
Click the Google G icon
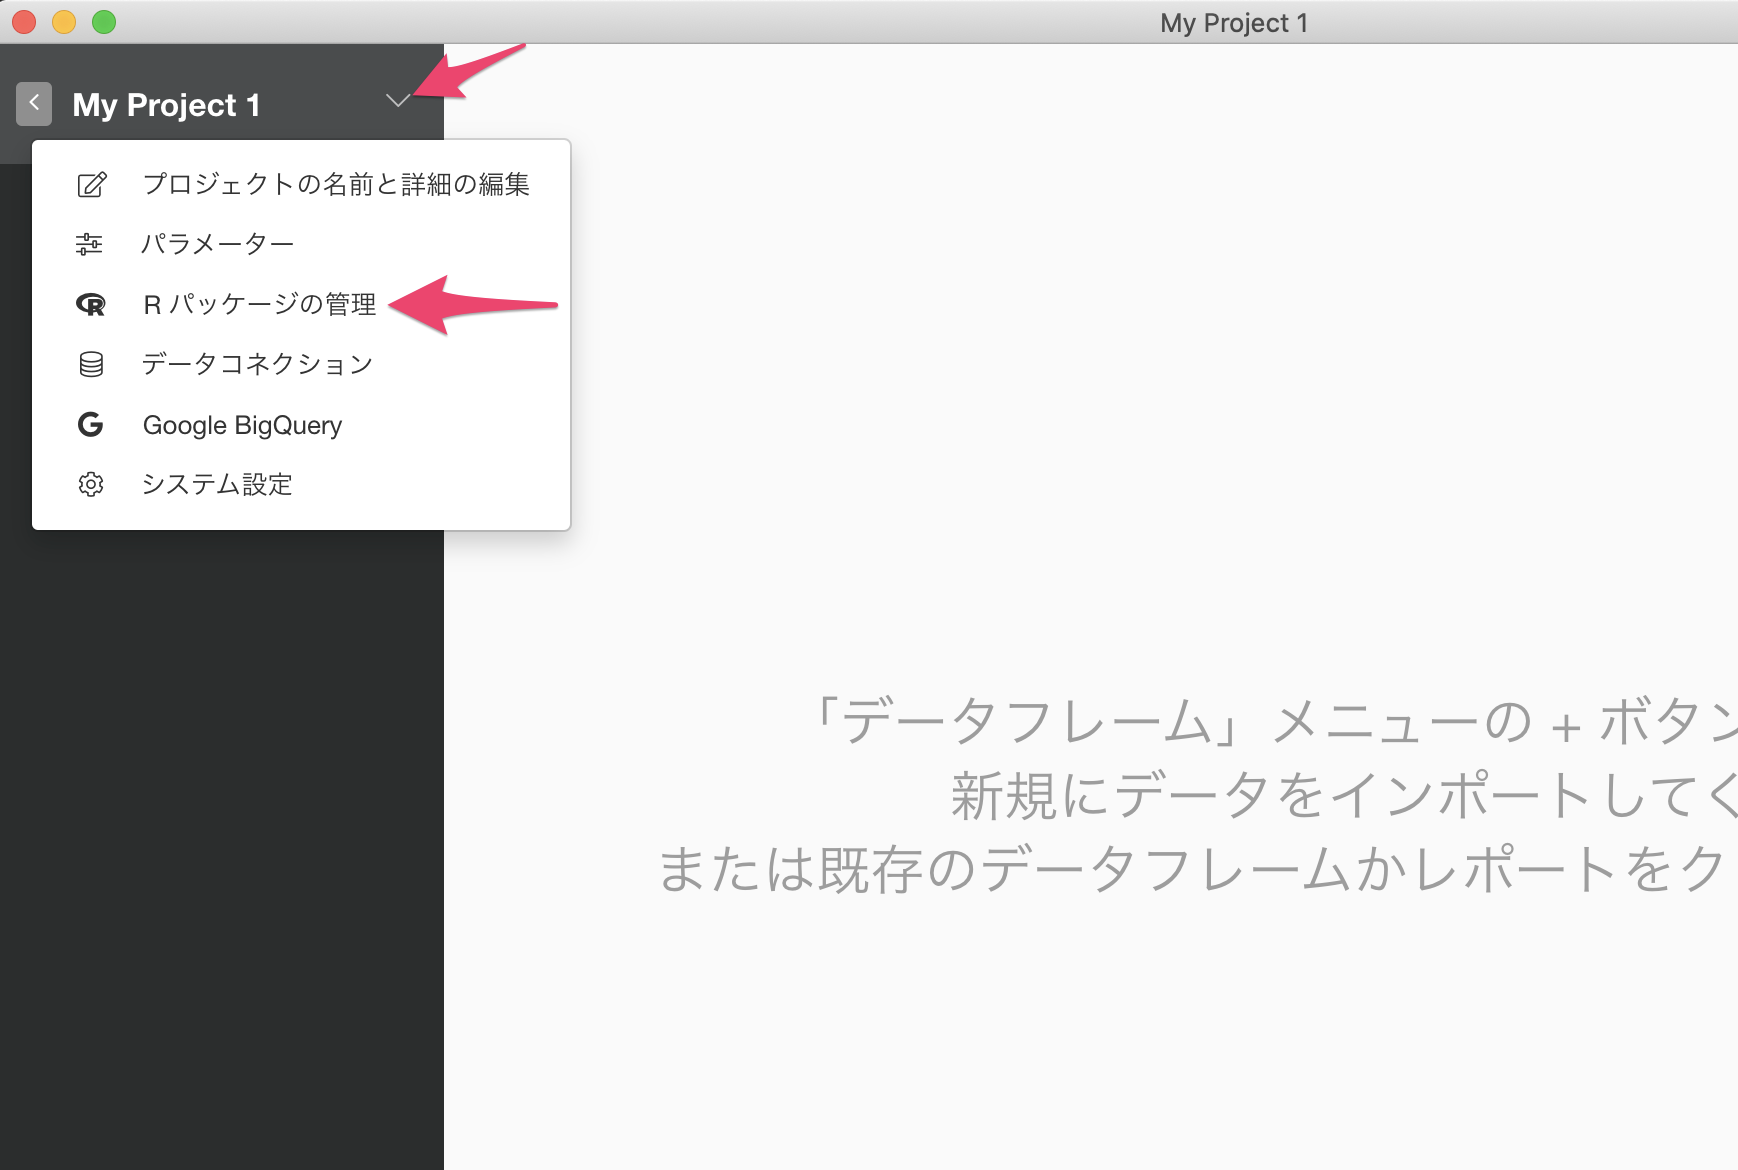pyautogui.click(x=90, y=425)
